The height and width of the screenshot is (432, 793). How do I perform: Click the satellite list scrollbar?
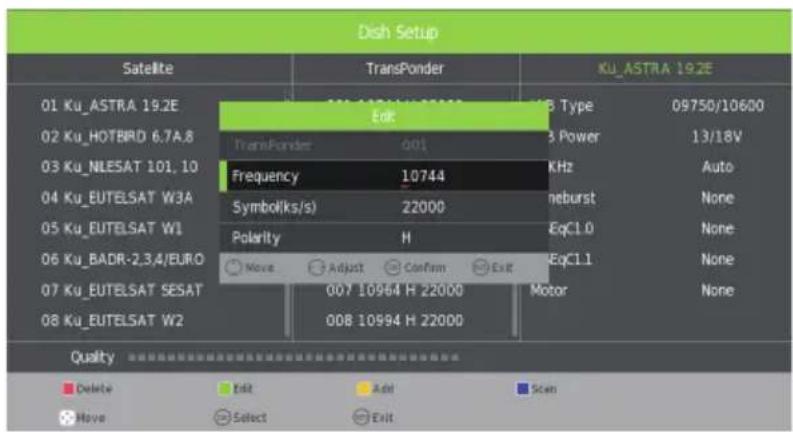pos(287,310)
